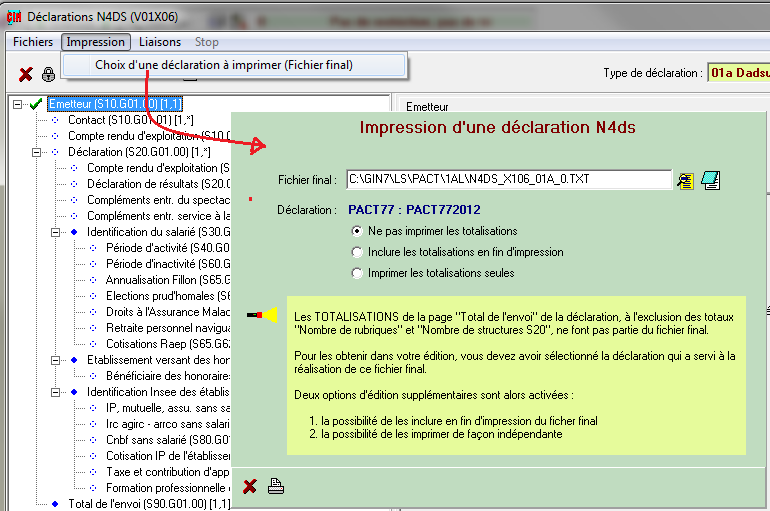The height and width of the screenshot is (511, 770).
Task: Click the blue node icon beside Total de l'envoi
Action: 55,504
